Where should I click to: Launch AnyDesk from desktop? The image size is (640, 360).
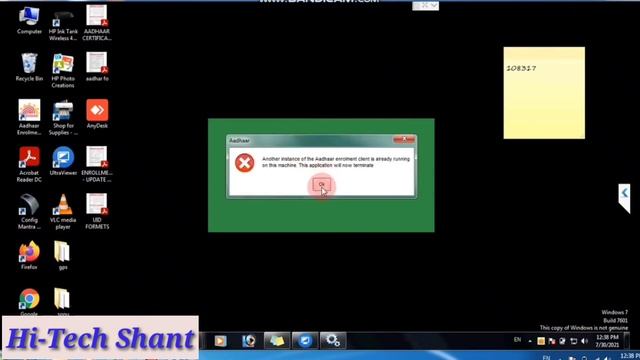(x=97, y=114)
